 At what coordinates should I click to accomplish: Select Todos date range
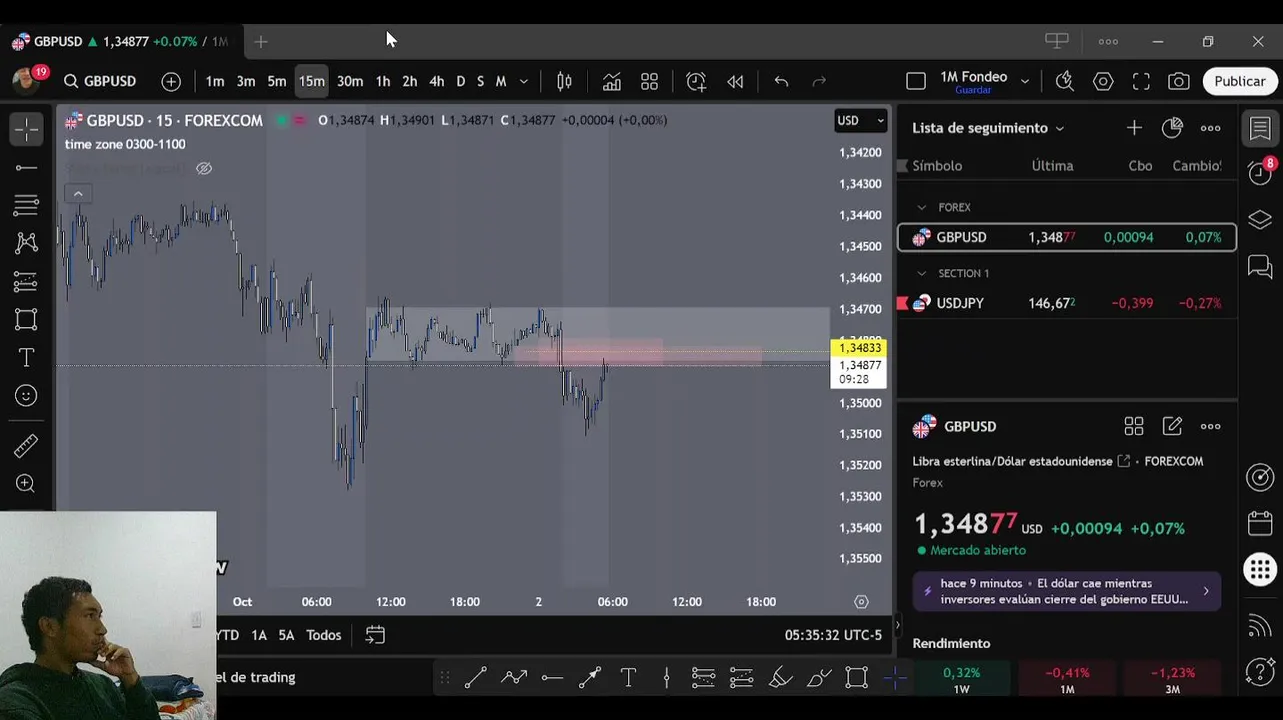click(x=324, y=635)
